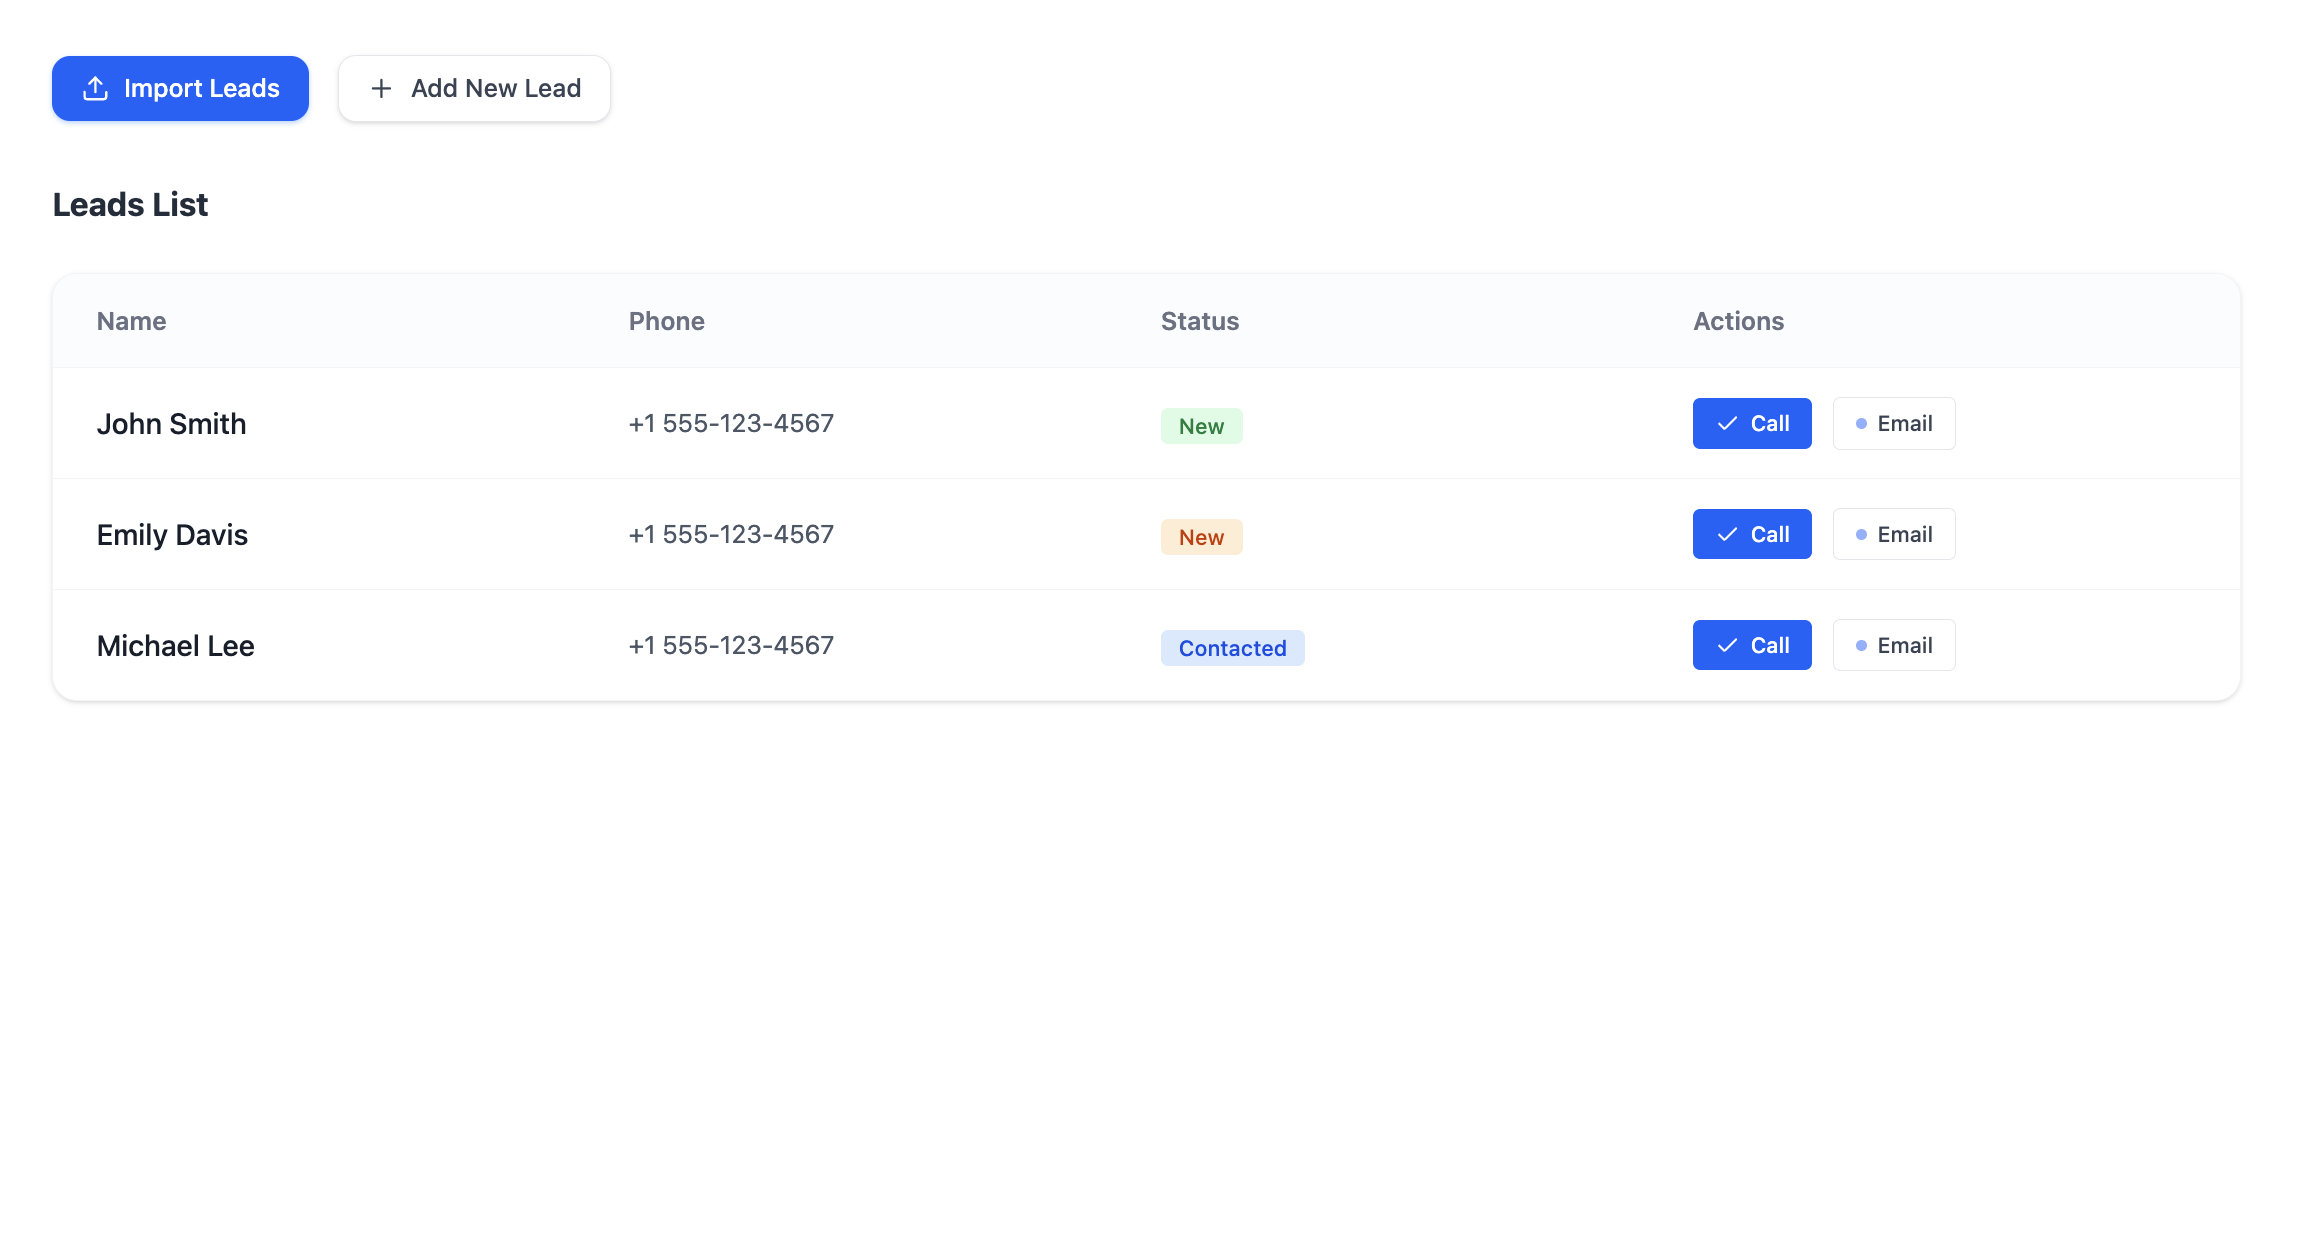Click Emily Davis's phone number
The width and height of the screenshot is (2306, 1244).
(x=731, y=535)
